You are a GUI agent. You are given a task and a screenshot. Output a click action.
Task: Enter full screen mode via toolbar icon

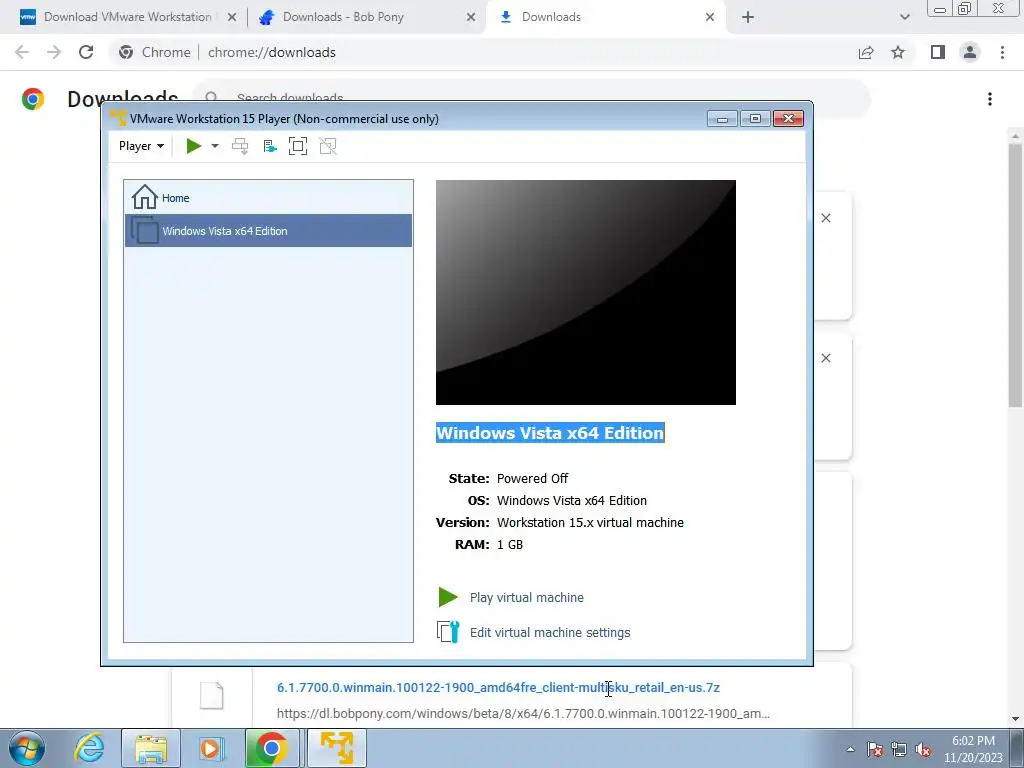click(x=298, y=146)
